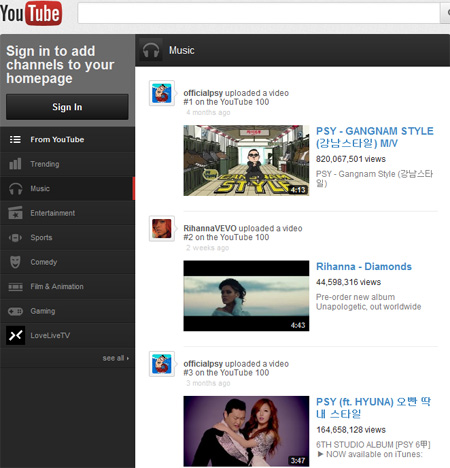Click the LoveLiveTV channel icon
450x468 pixels.
coord(16,335)
